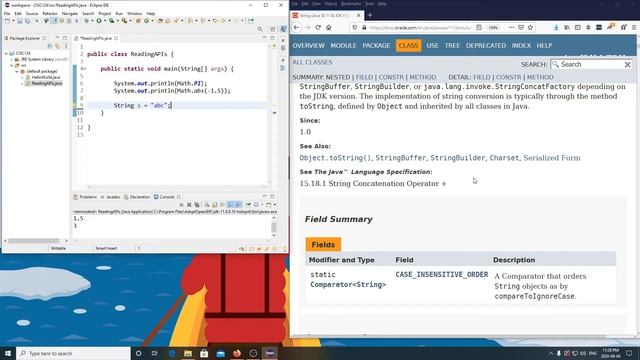Click ALL CLASSES link
640x360 pixels.
(312, 62)
